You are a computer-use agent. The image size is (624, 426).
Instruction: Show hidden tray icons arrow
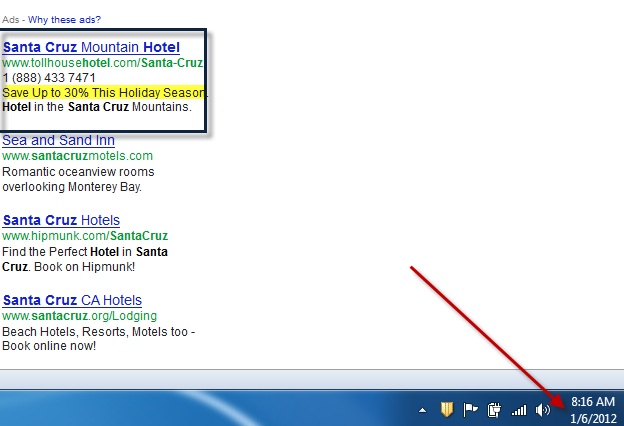pos(423,410)
